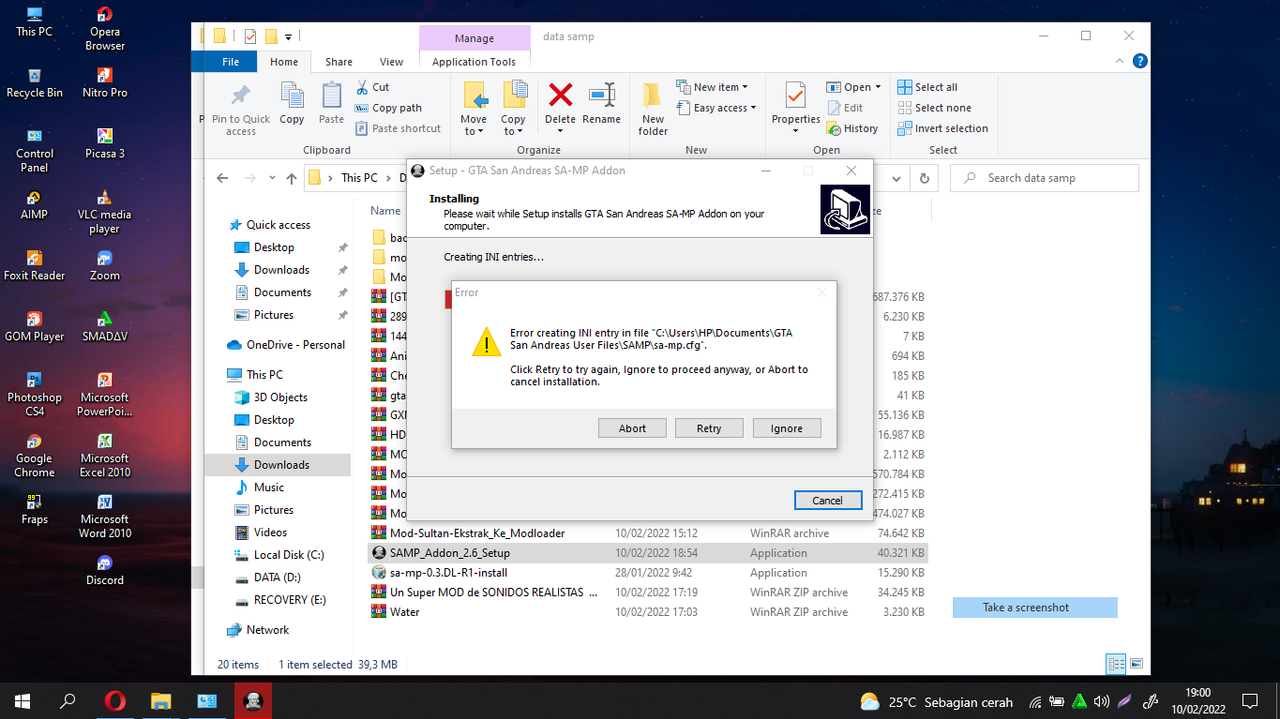Launch Fraps desktop shortcut
1280x719 pixels.
click(x=34, y=510)
